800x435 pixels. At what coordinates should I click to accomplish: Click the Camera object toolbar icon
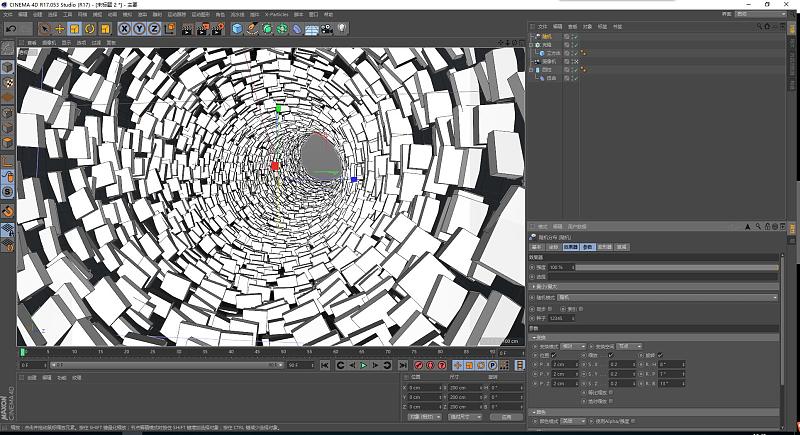(x=327, y=29)
